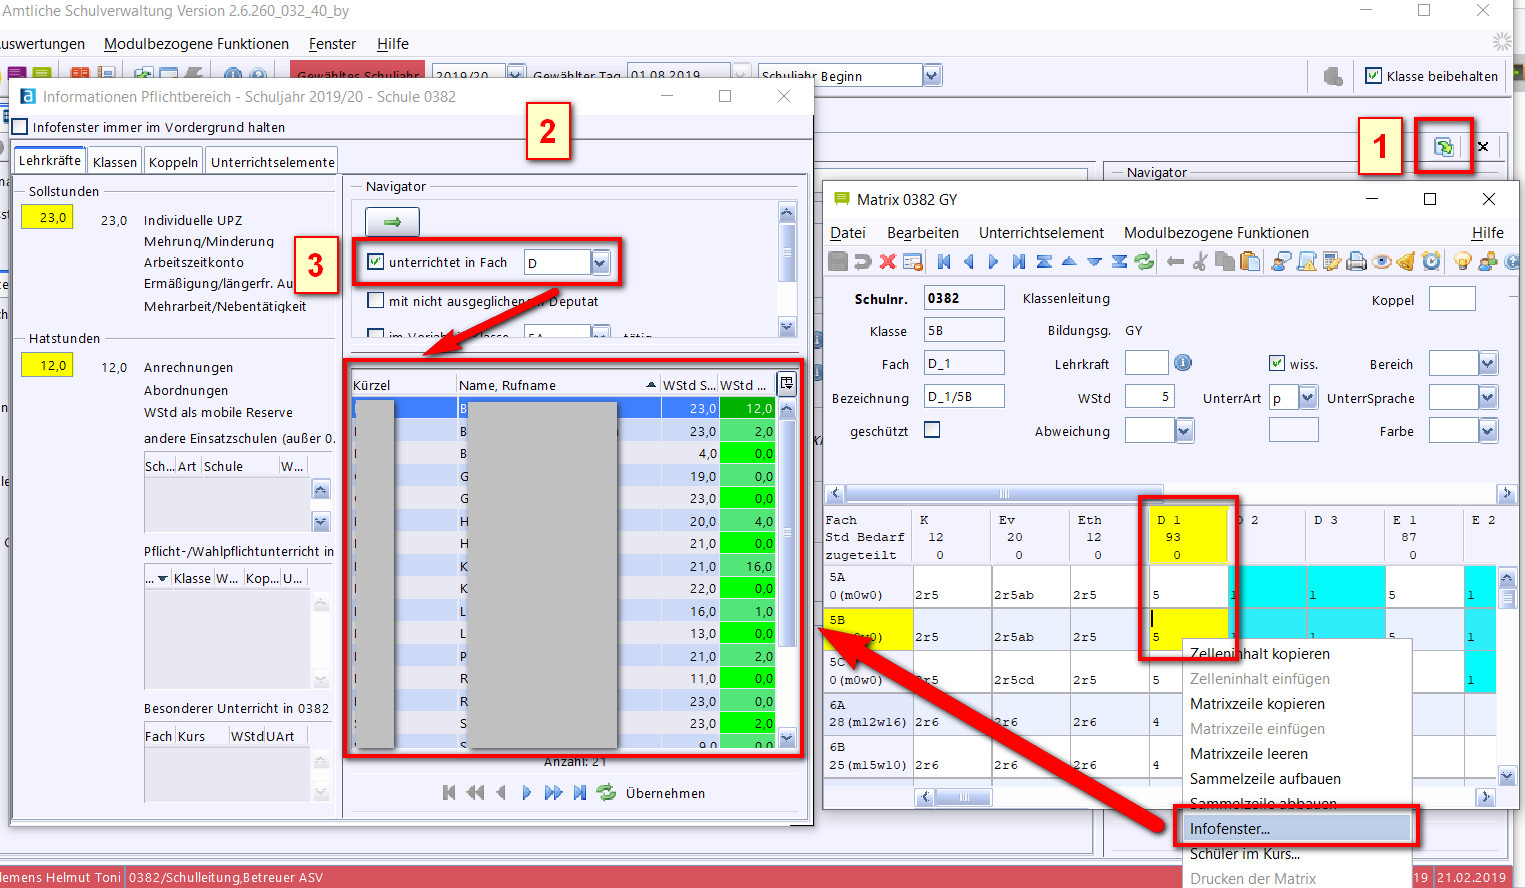Viewport: 1525px width, 888px height.
Task: Switch to the Klassen tab
Action: click(x=115, y=162)
